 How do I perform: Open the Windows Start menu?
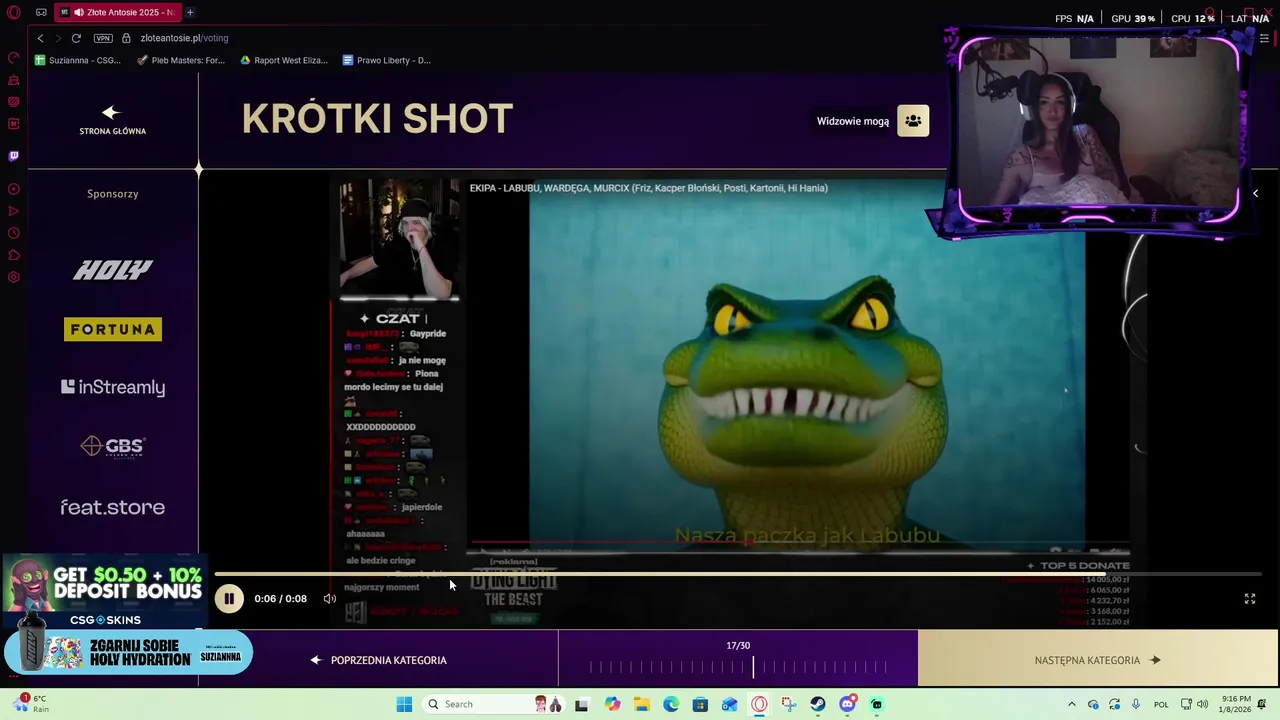click(x=404, y=704)
